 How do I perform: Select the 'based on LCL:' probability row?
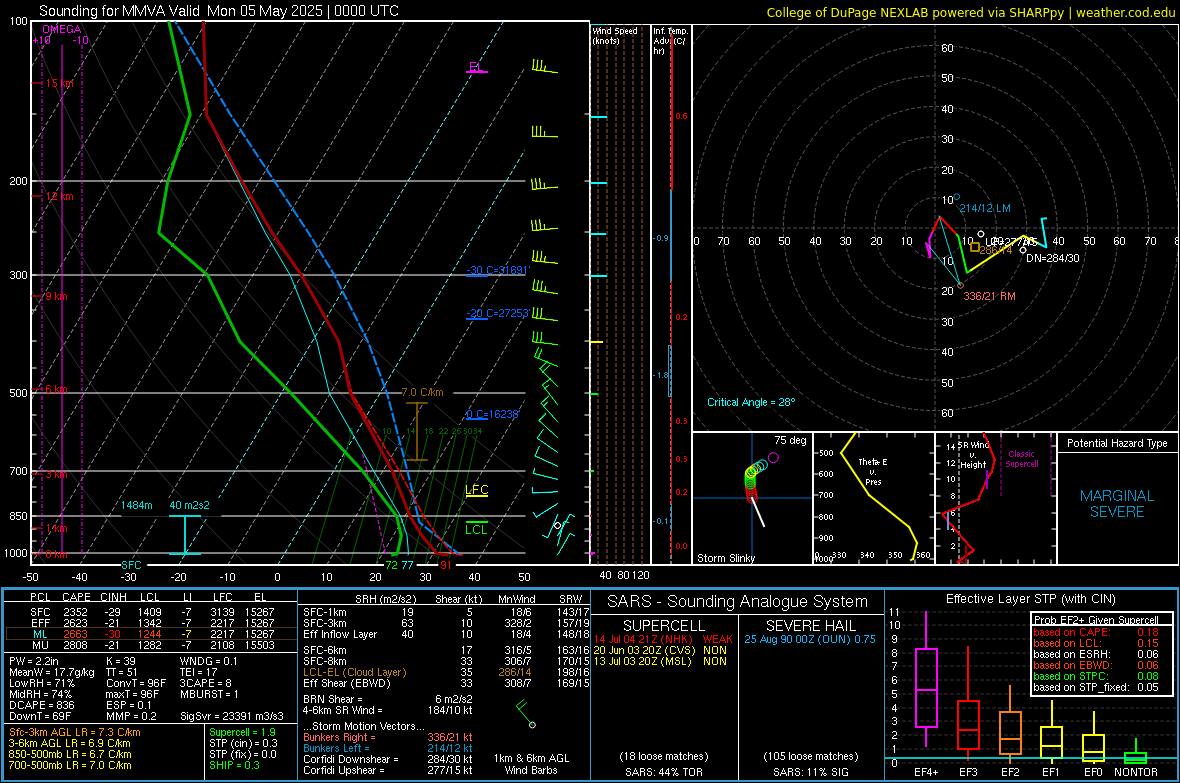1096,643
